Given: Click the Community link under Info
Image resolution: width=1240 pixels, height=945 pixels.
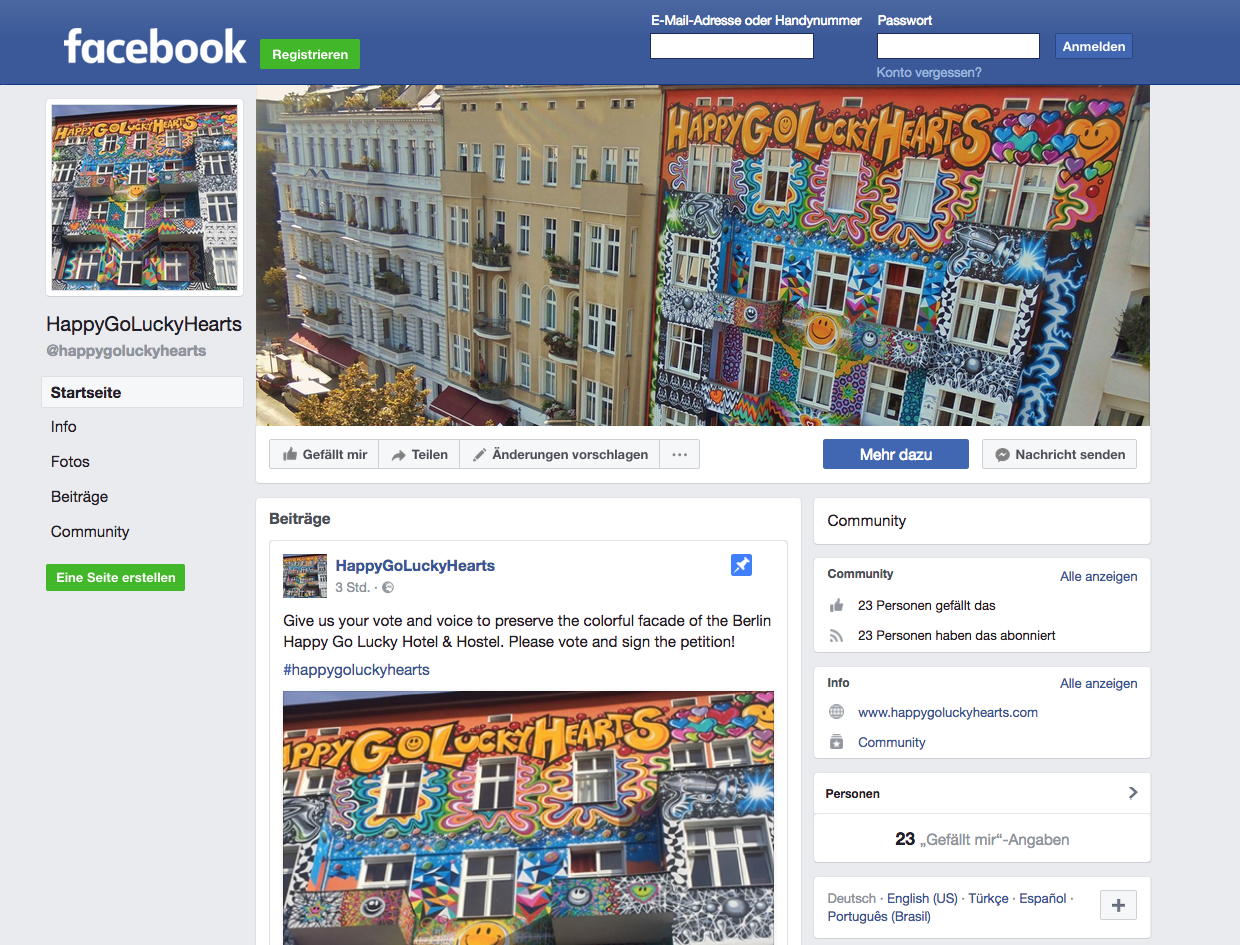Looking at the screenshot, I should [x=892, y=743].
